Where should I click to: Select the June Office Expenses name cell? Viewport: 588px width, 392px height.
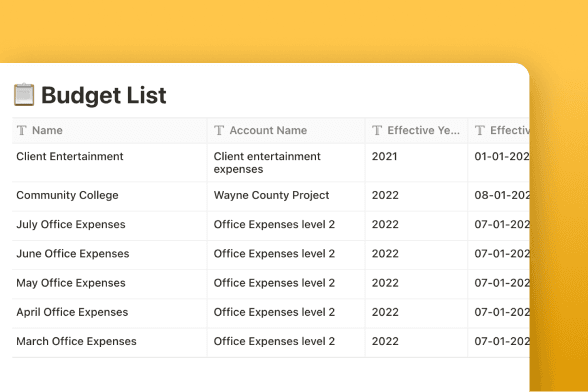click(110, 255)
